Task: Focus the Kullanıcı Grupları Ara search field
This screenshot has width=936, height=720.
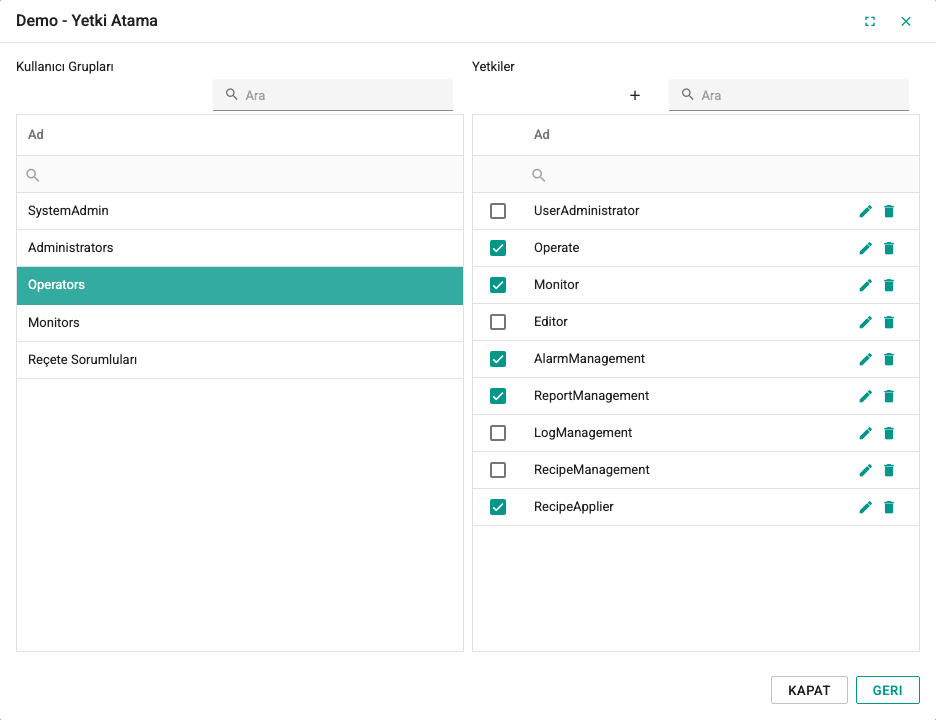Action: click(x=333, y=95)
